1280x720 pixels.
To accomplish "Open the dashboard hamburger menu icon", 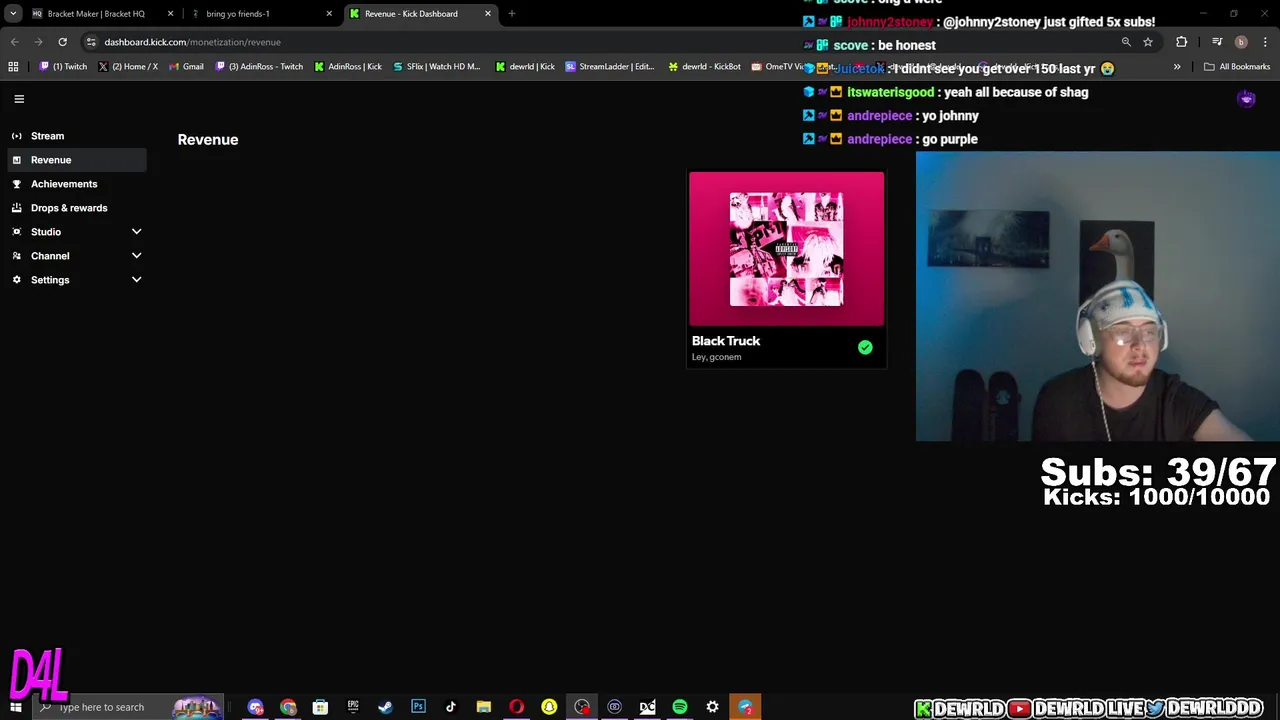I will point(19,99).
